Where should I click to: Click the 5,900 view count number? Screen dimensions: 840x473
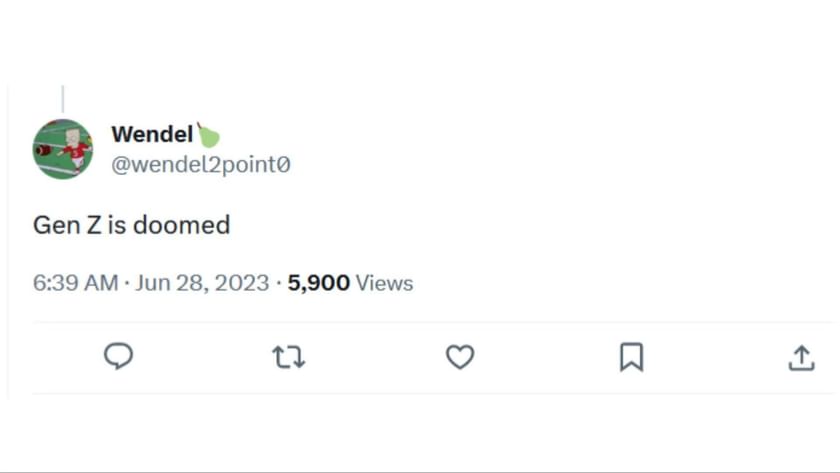318,283
